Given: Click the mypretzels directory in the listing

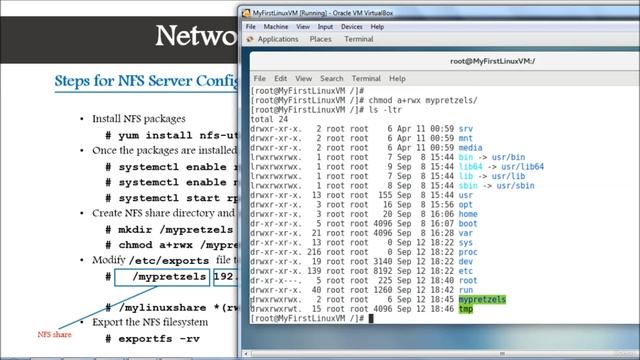Looking at the screenshot, I should 482,300.
